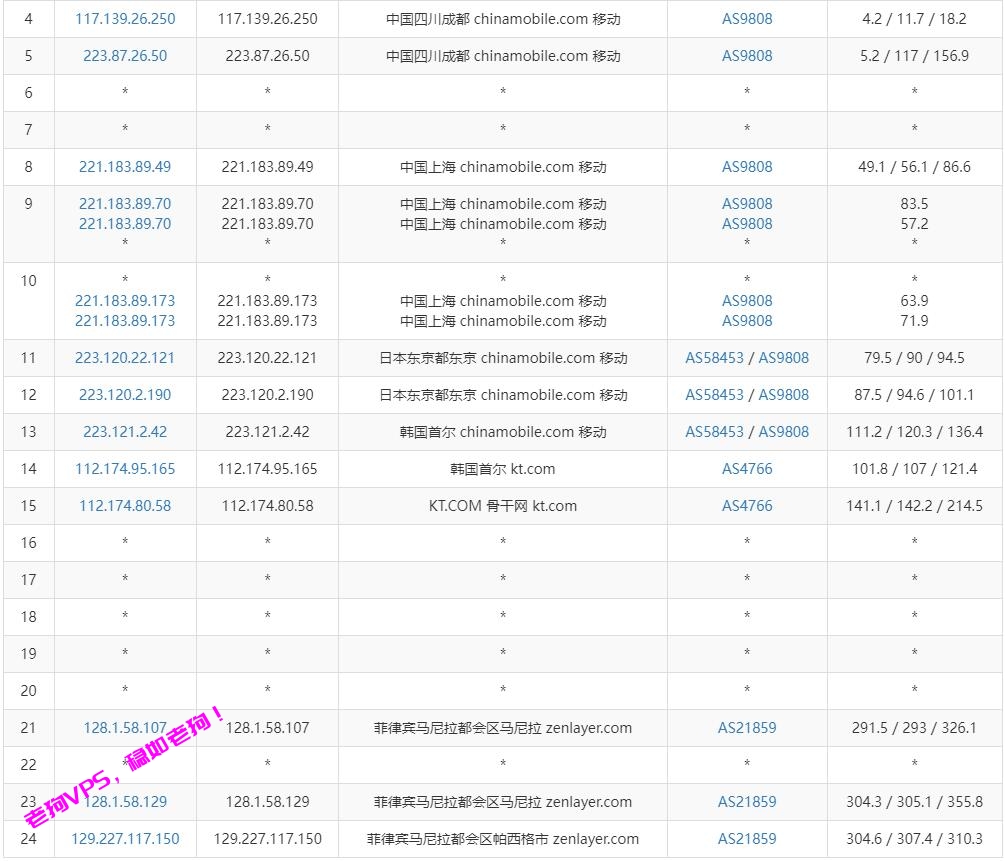
Task: Click the AS58453 link in hop 12 row
Action: coord(715,395)
